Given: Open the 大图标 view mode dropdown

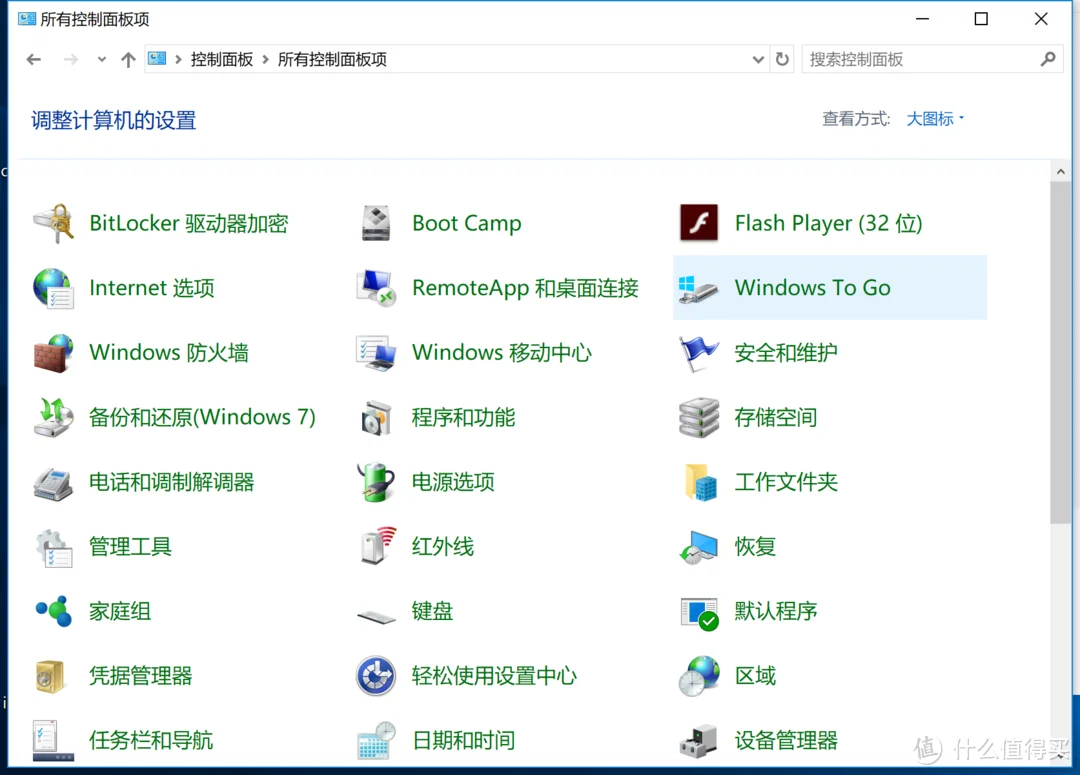Looking at the screenshot, I should coord(935,119).
